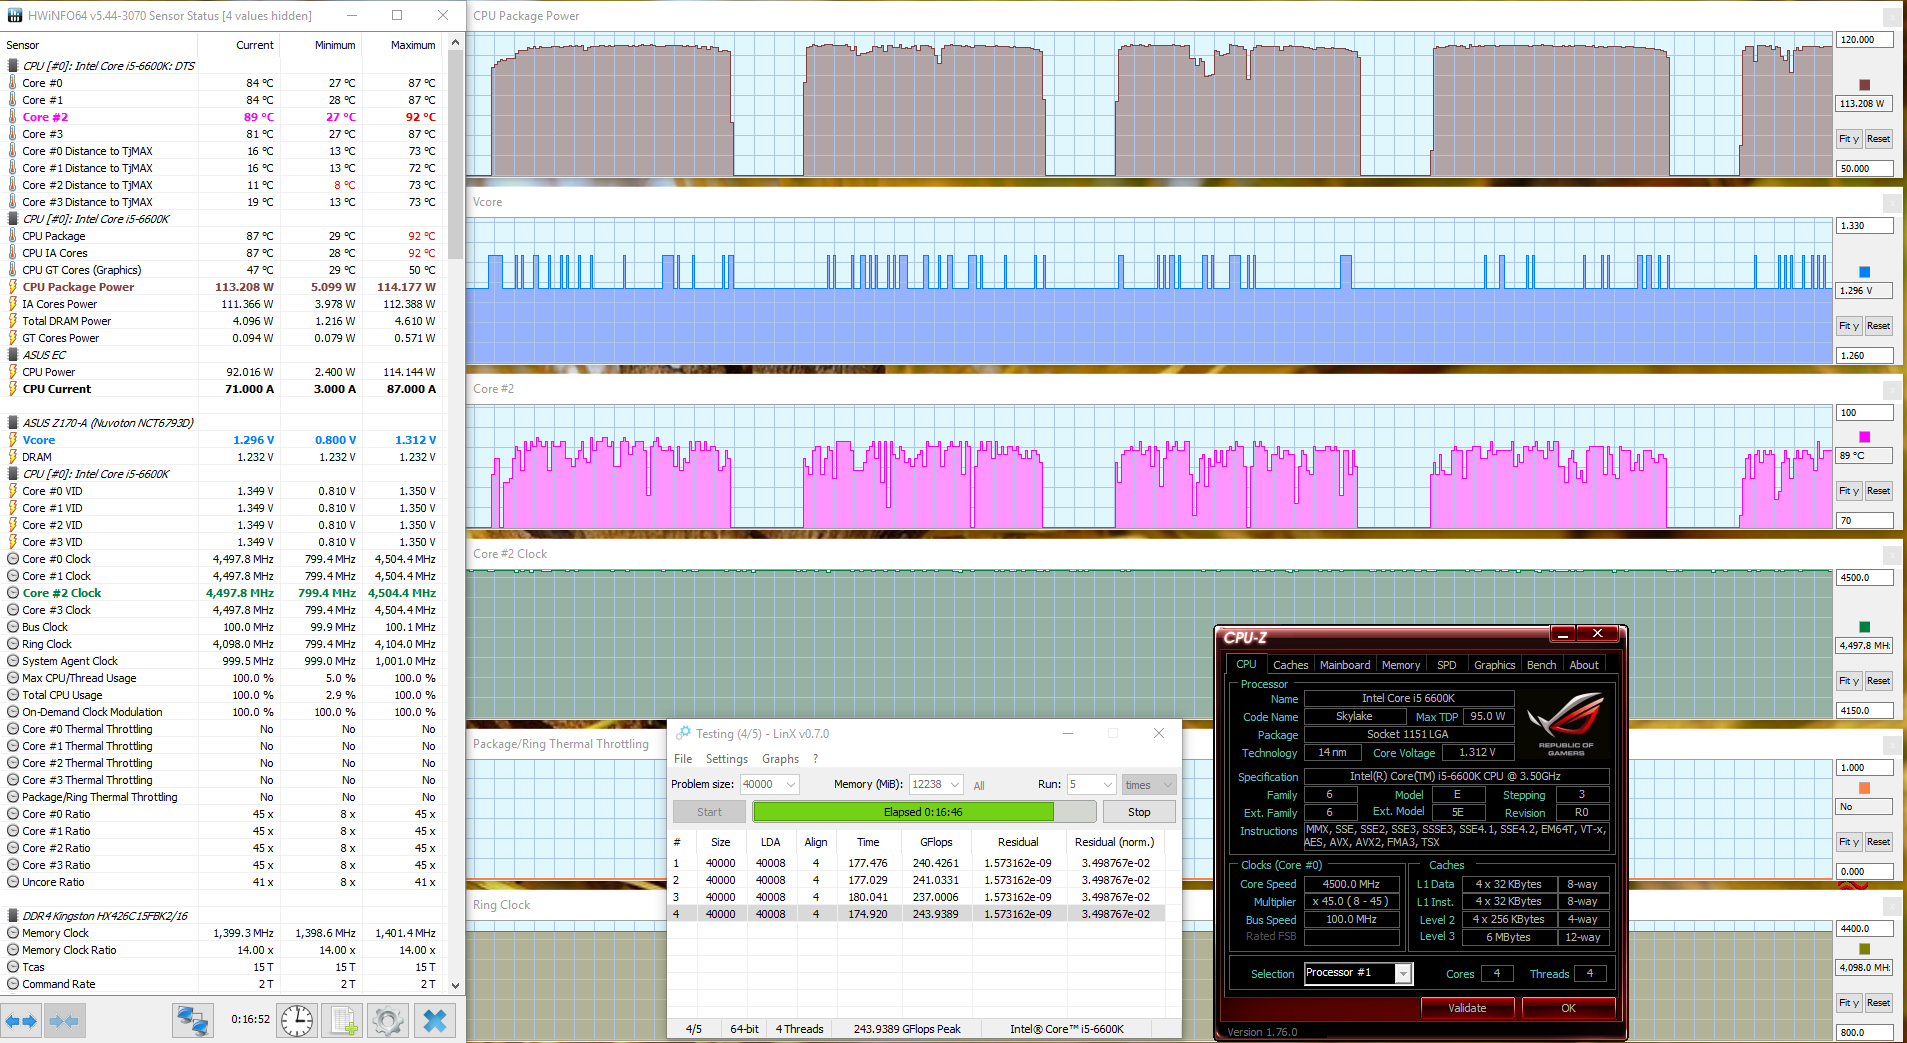Click Fit y on the CPU Package Power graph

click(1849, 139)
